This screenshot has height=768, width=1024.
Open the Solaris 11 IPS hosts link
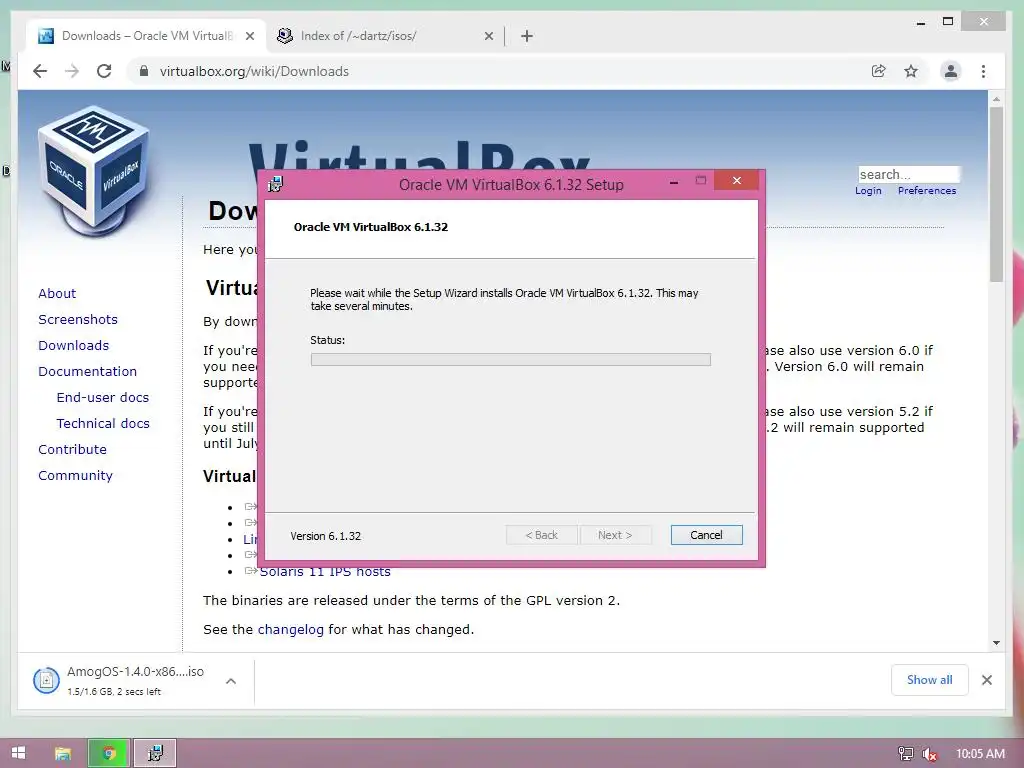(325, 572)
